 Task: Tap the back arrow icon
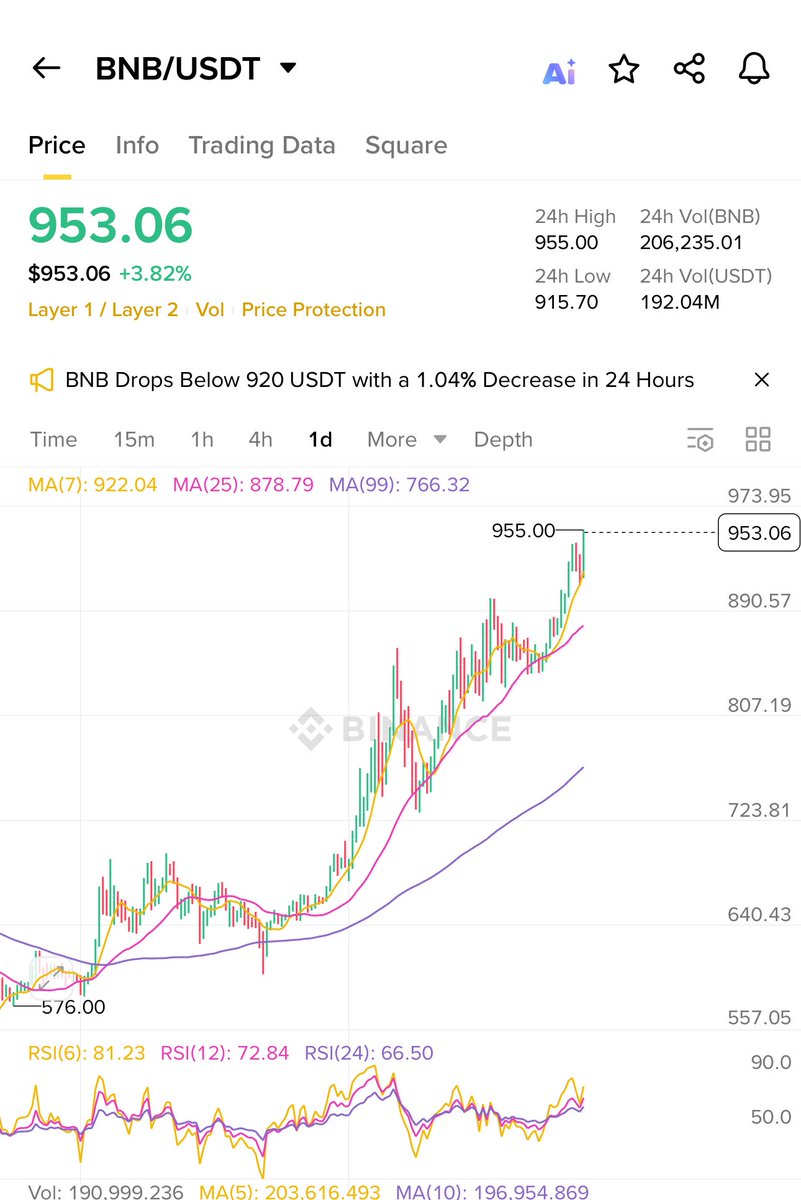[46, 68]
